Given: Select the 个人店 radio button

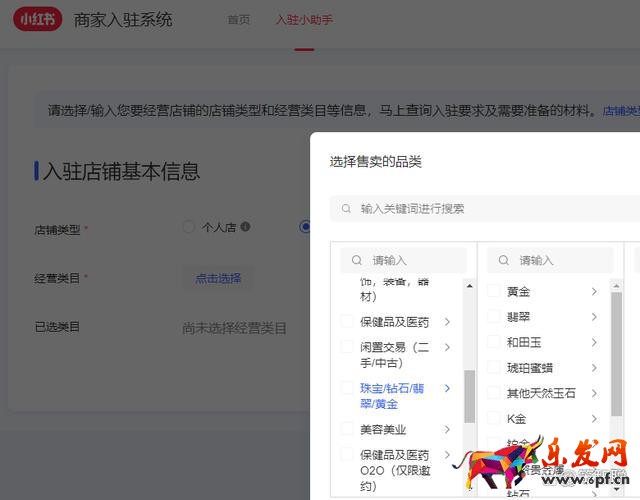Looking at the screenshot, I should point(188,227).
